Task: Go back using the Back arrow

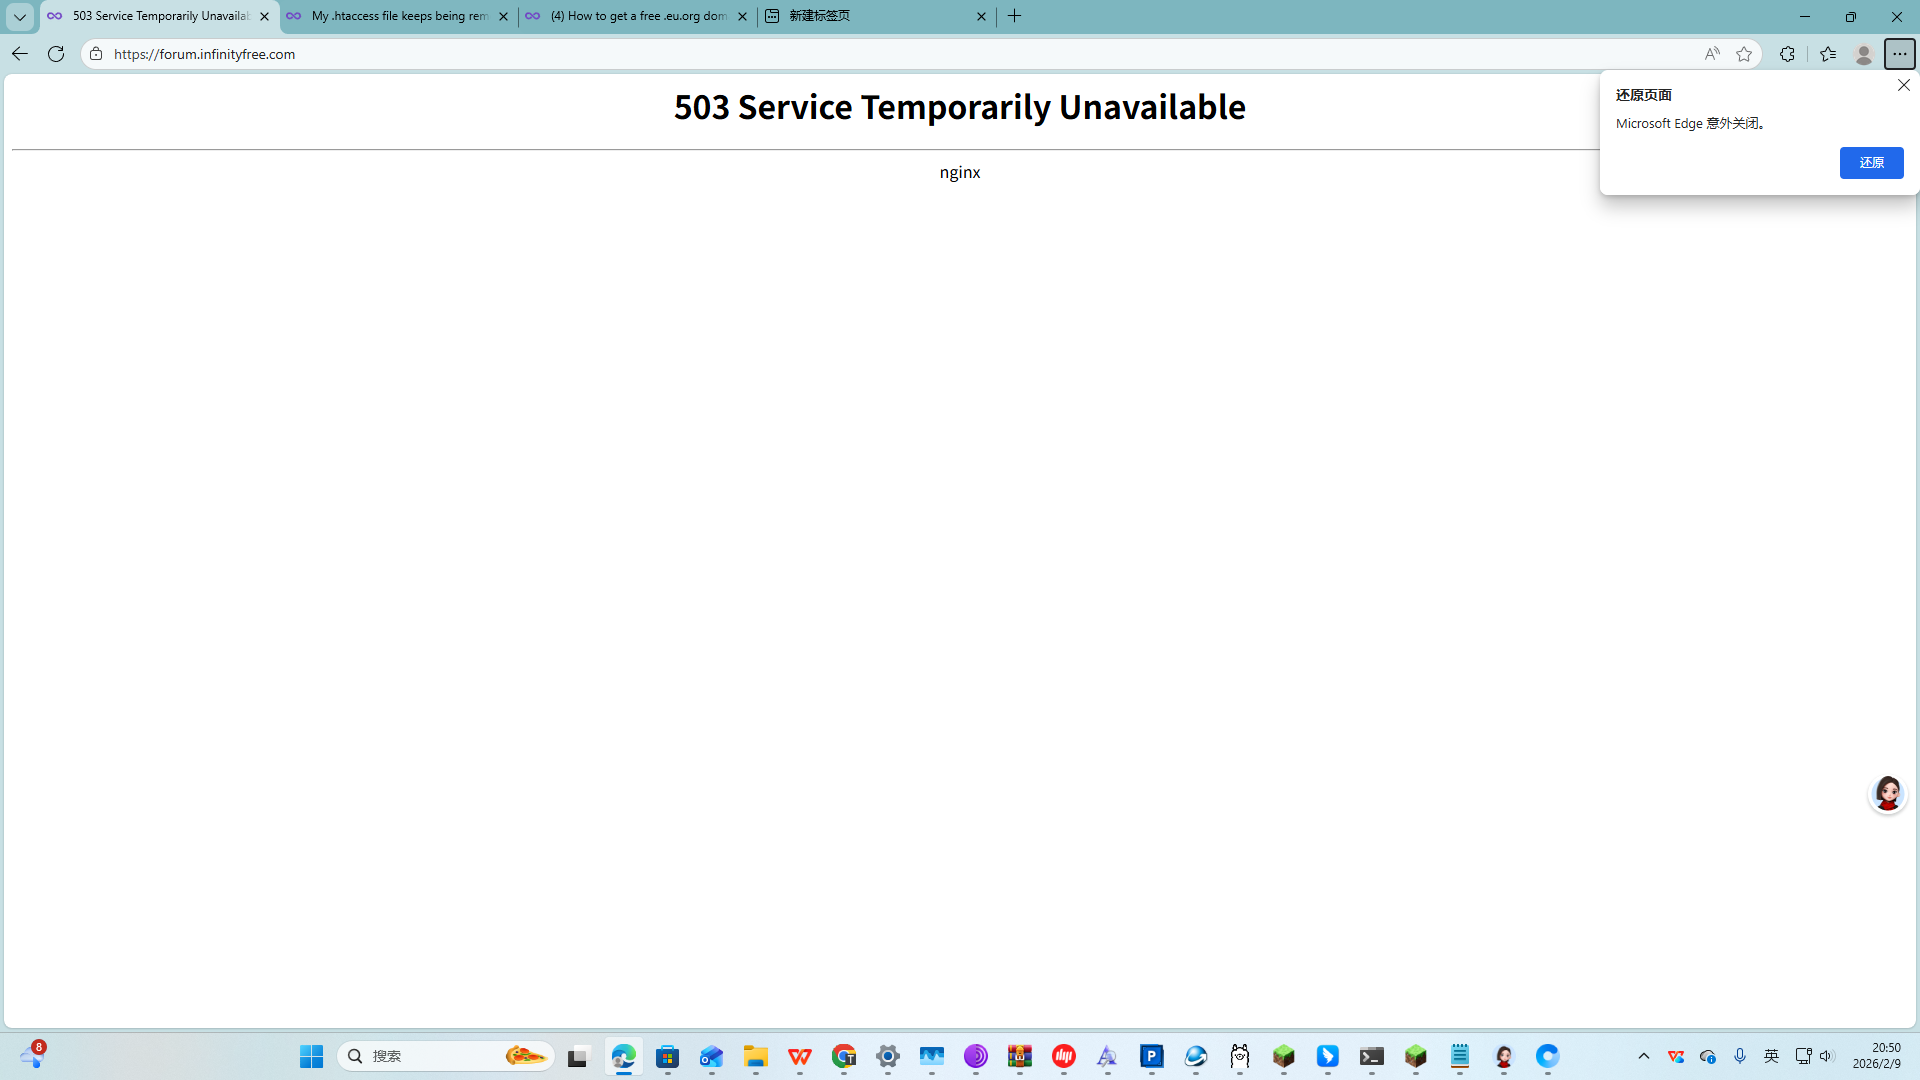Action: coord(19,54)
